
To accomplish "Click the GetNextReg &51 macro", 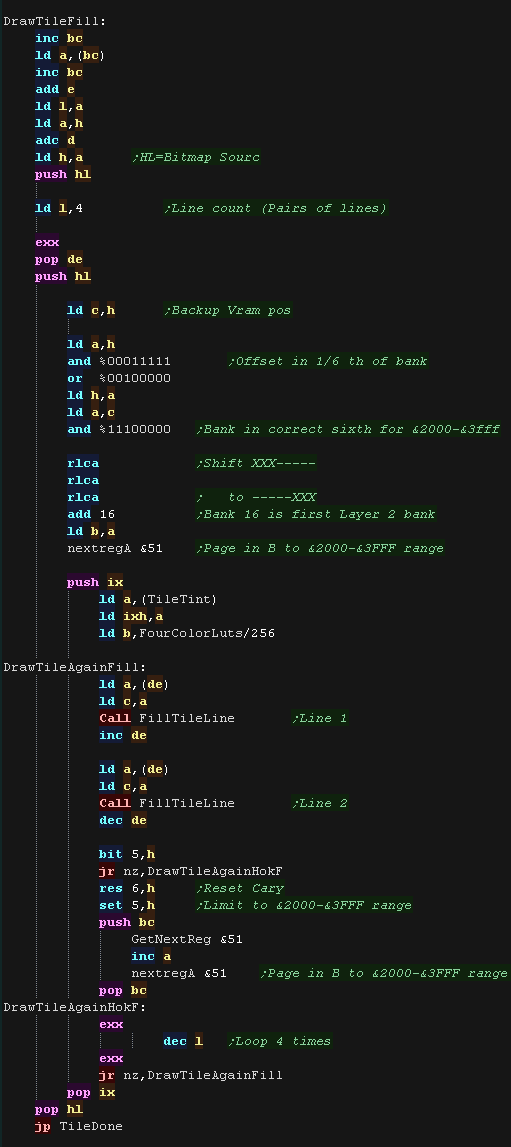I will [x=186, y=939].
